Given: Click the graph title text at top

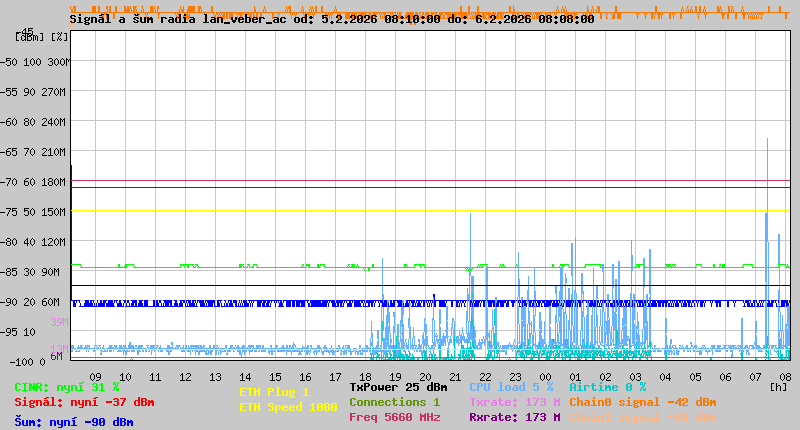Looking at the screenshot, I should [x=331, y=19].
